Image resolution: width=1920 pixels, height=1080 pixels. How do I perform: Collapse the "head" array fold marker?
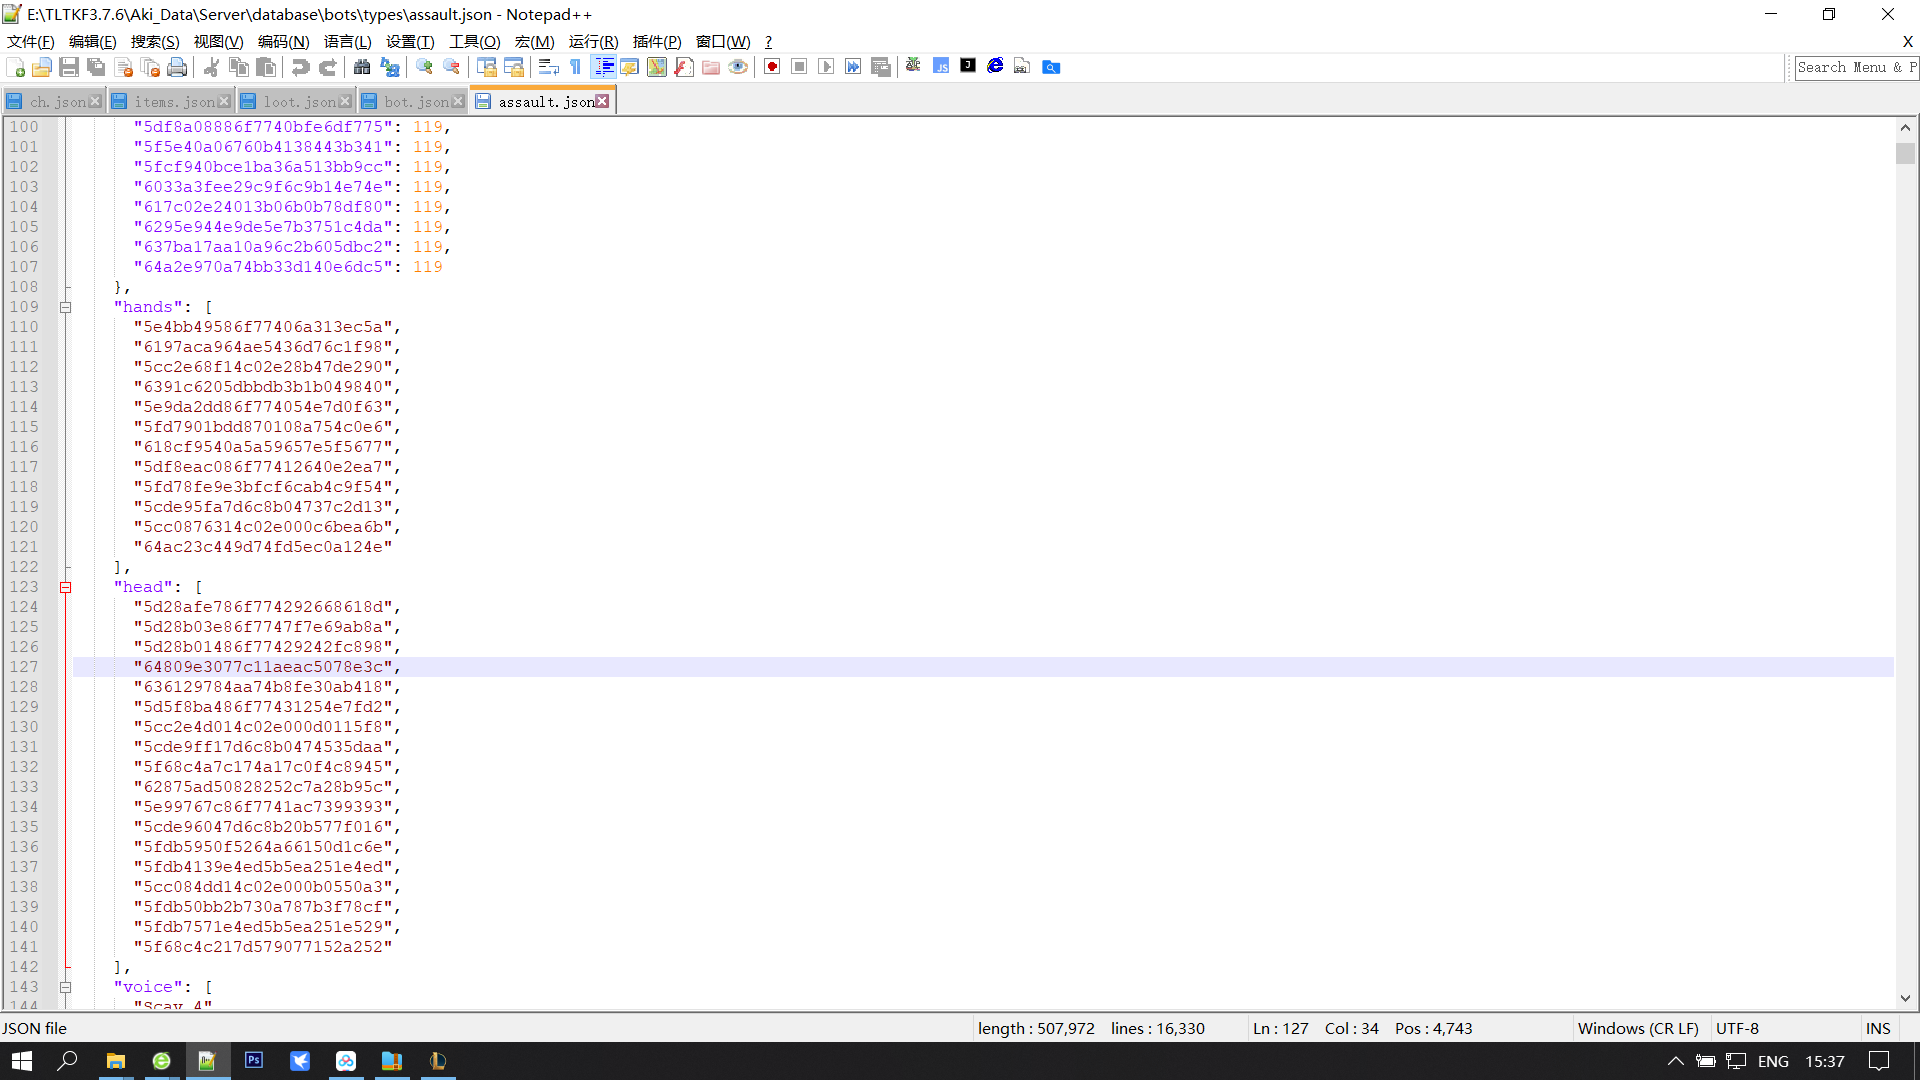pyautogui.click(x=66, y=587)
